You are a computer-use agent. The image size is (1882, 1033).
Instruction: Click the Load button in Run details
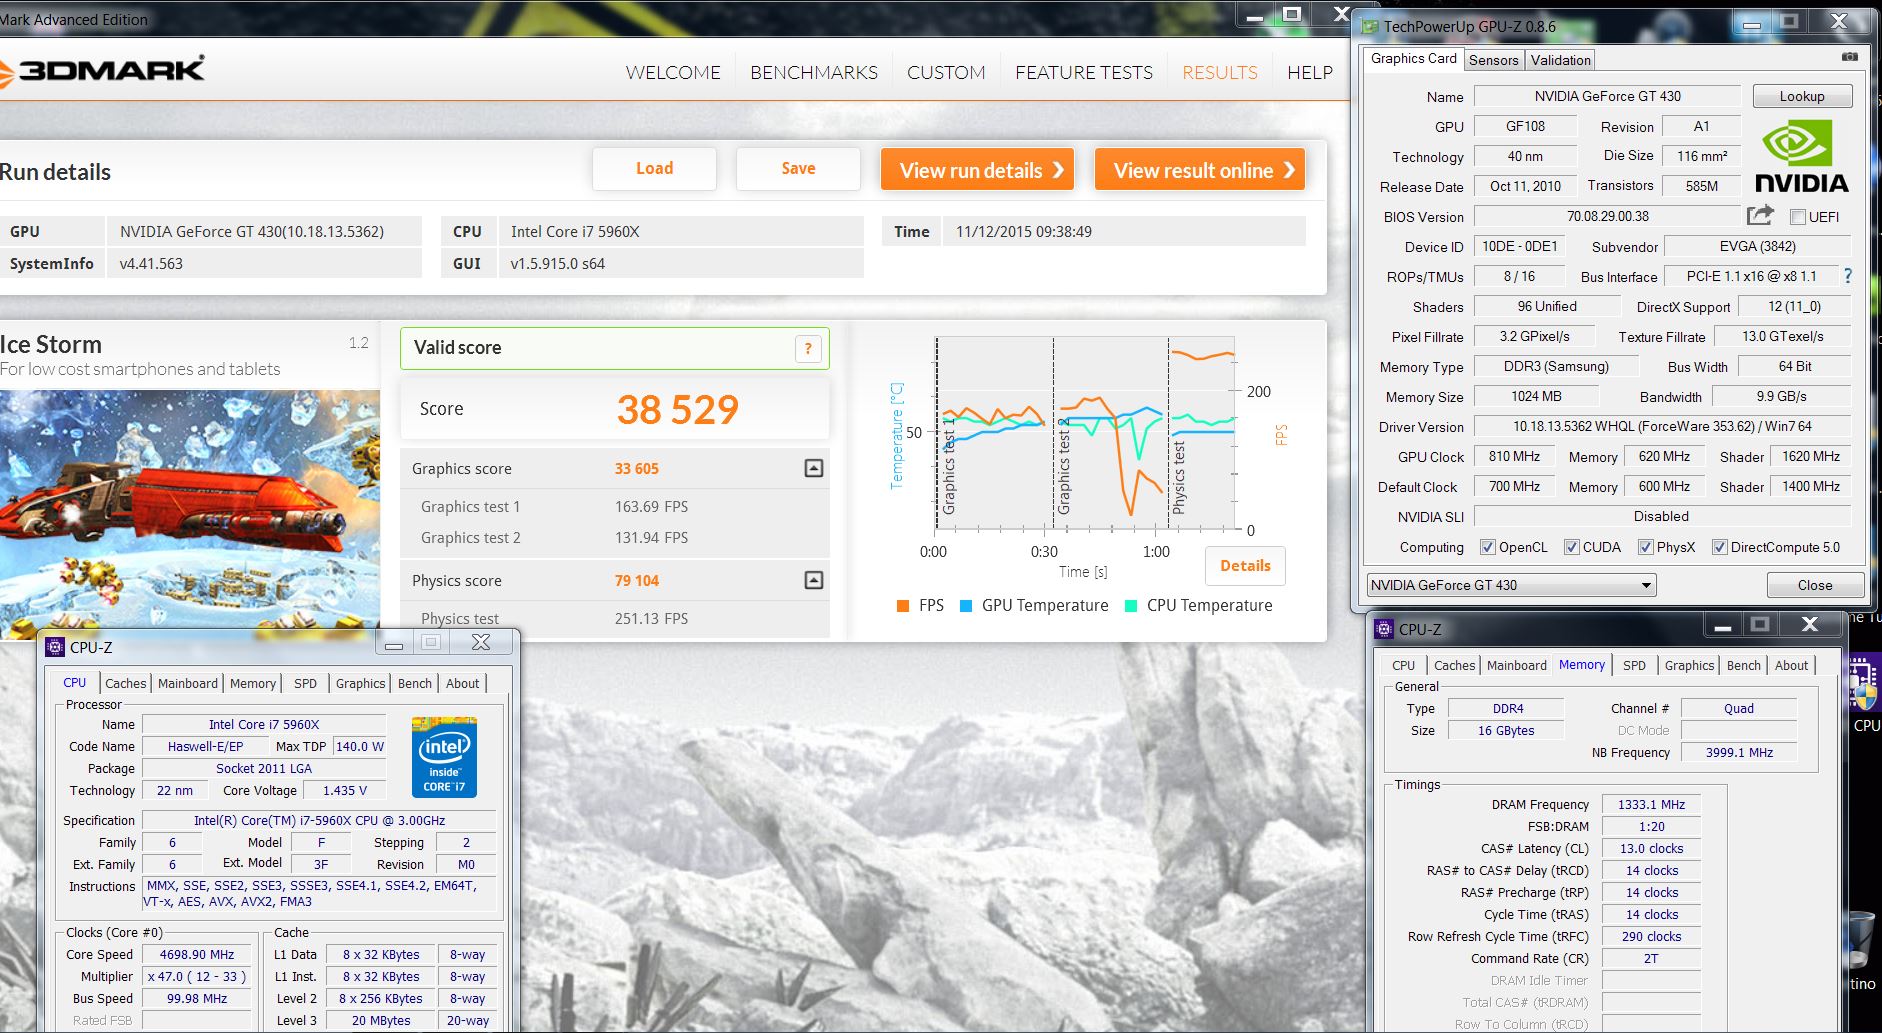pyautogui.click(x=654, y=169)
